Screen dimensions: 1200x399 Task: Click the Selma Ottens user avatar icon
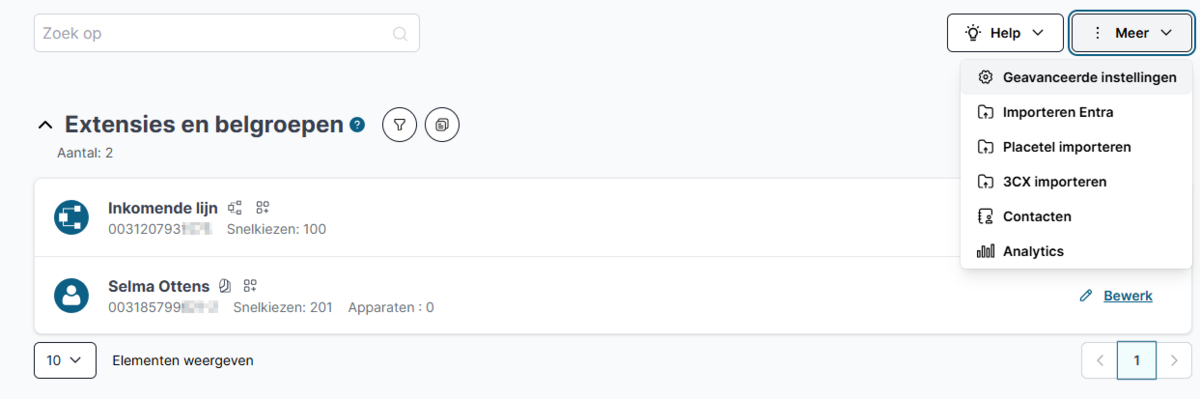(71, 295)
